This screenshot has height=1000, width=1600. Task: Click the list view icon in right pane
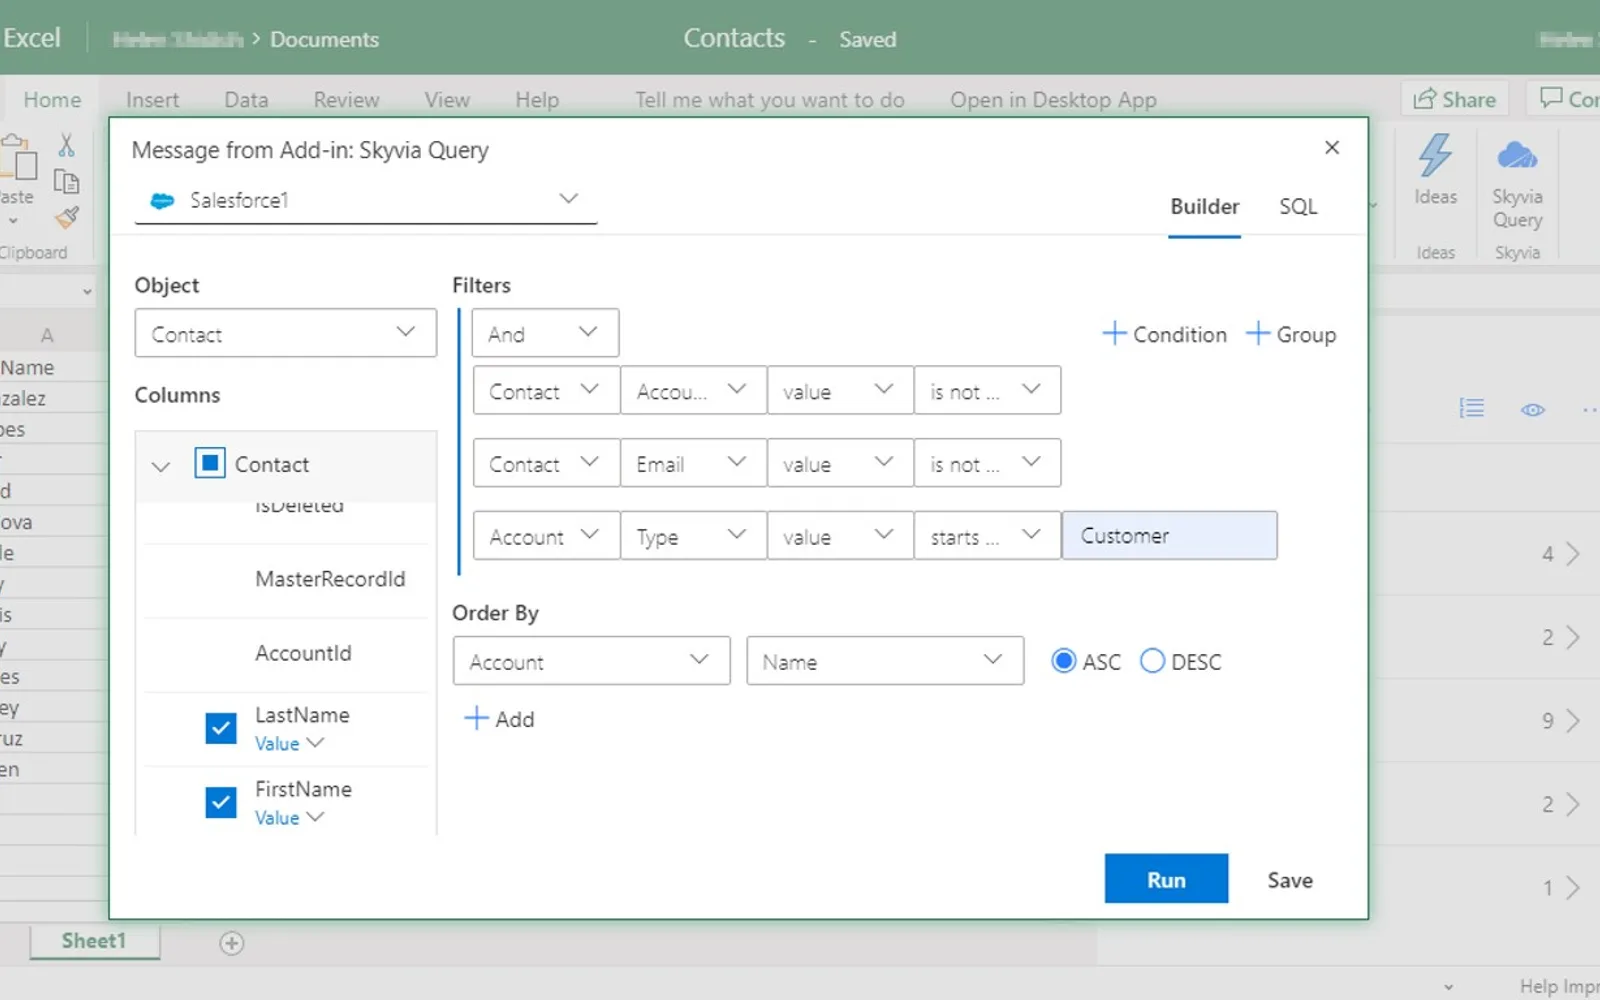1471,408
